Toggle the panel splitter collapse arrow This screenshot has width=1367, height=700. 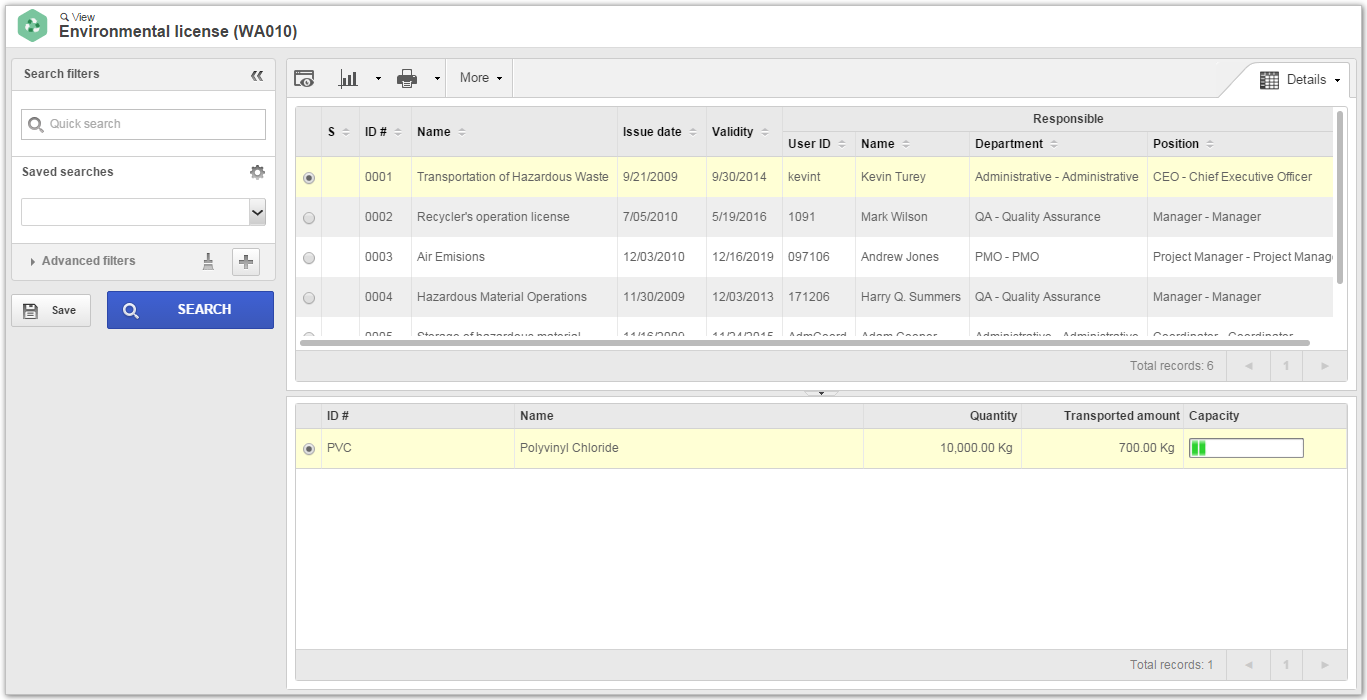[x=821, y=393]
